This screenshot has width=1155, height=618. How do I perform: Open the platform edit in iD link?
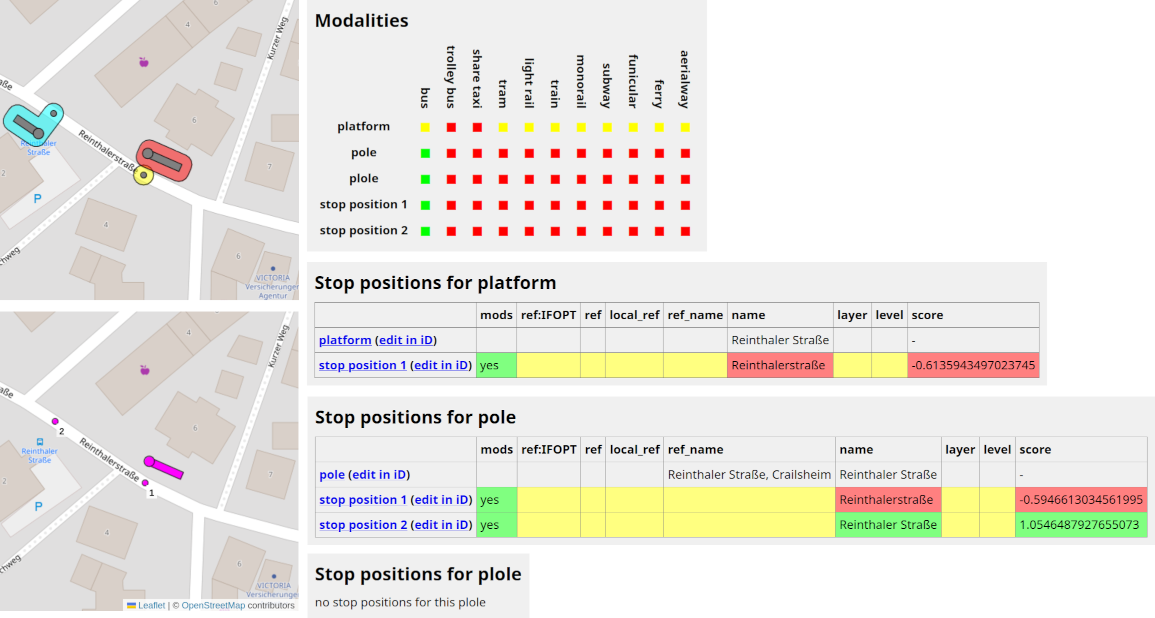point(406,340)
